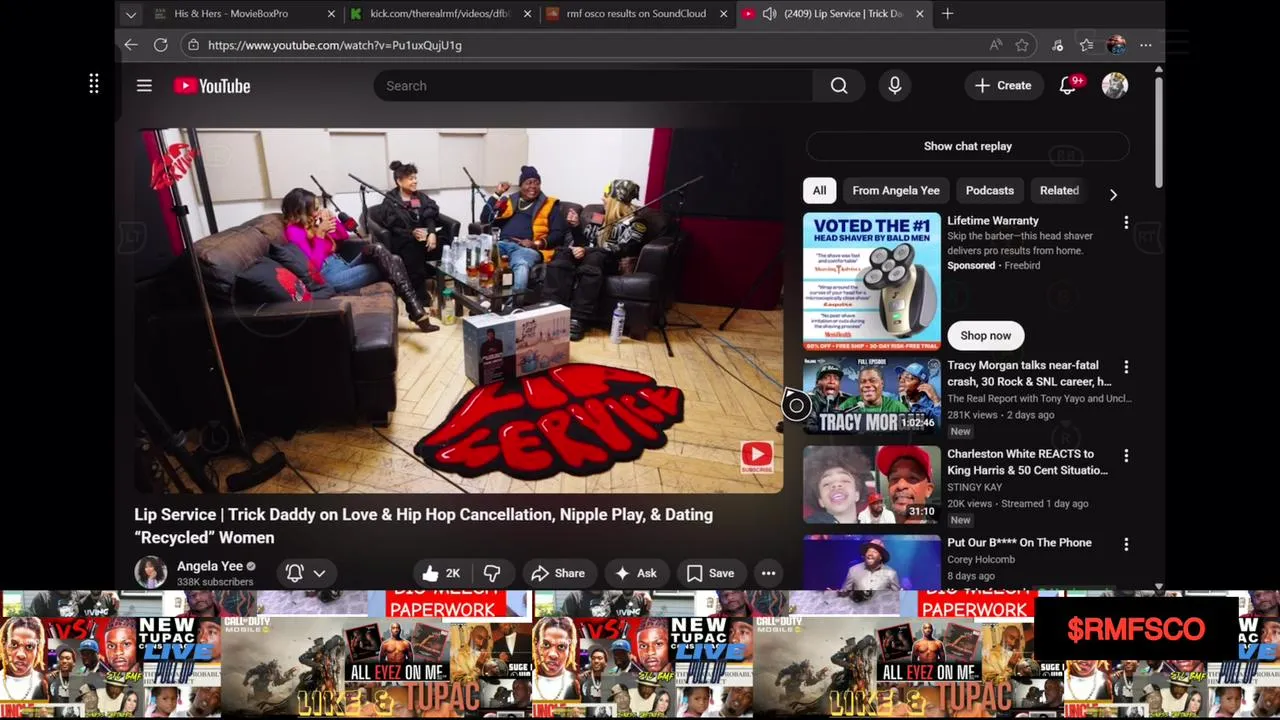1280x720 pixels.
Task: Click 'STINGY KAY' channel name
Action: pyautogui.click(x=975, y=487)
